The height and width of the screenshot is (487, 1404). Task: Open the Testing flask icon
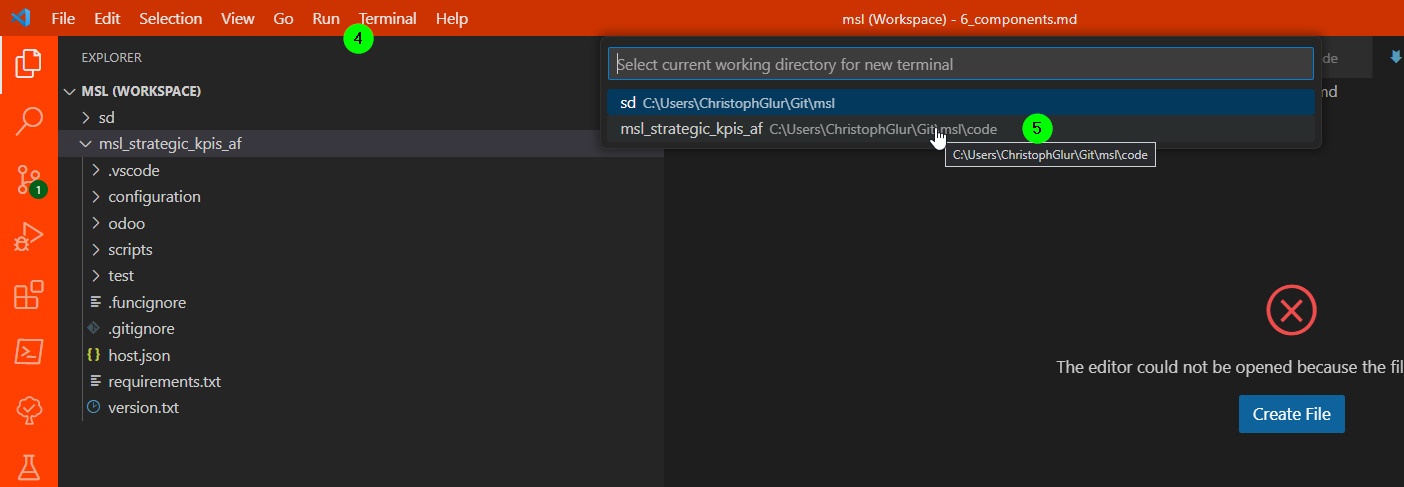[x=29, y=467]
